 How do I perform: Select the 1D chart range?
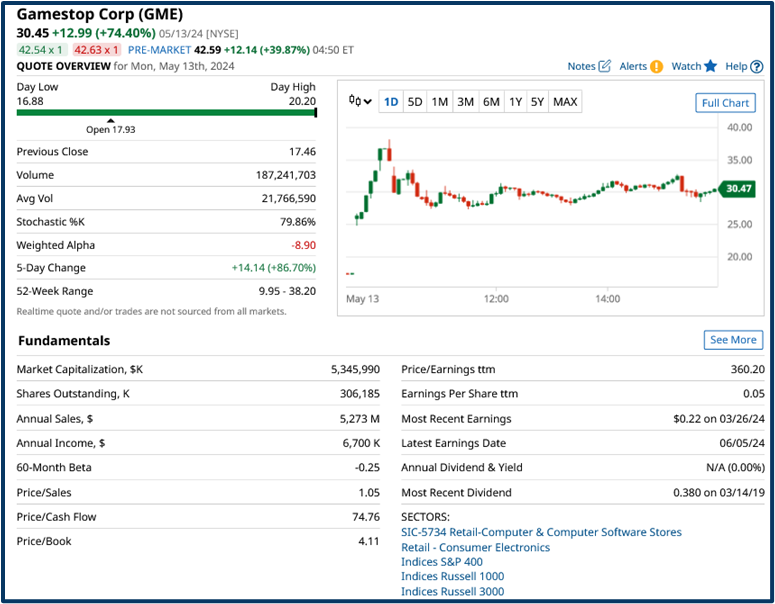tap(391, 102)
